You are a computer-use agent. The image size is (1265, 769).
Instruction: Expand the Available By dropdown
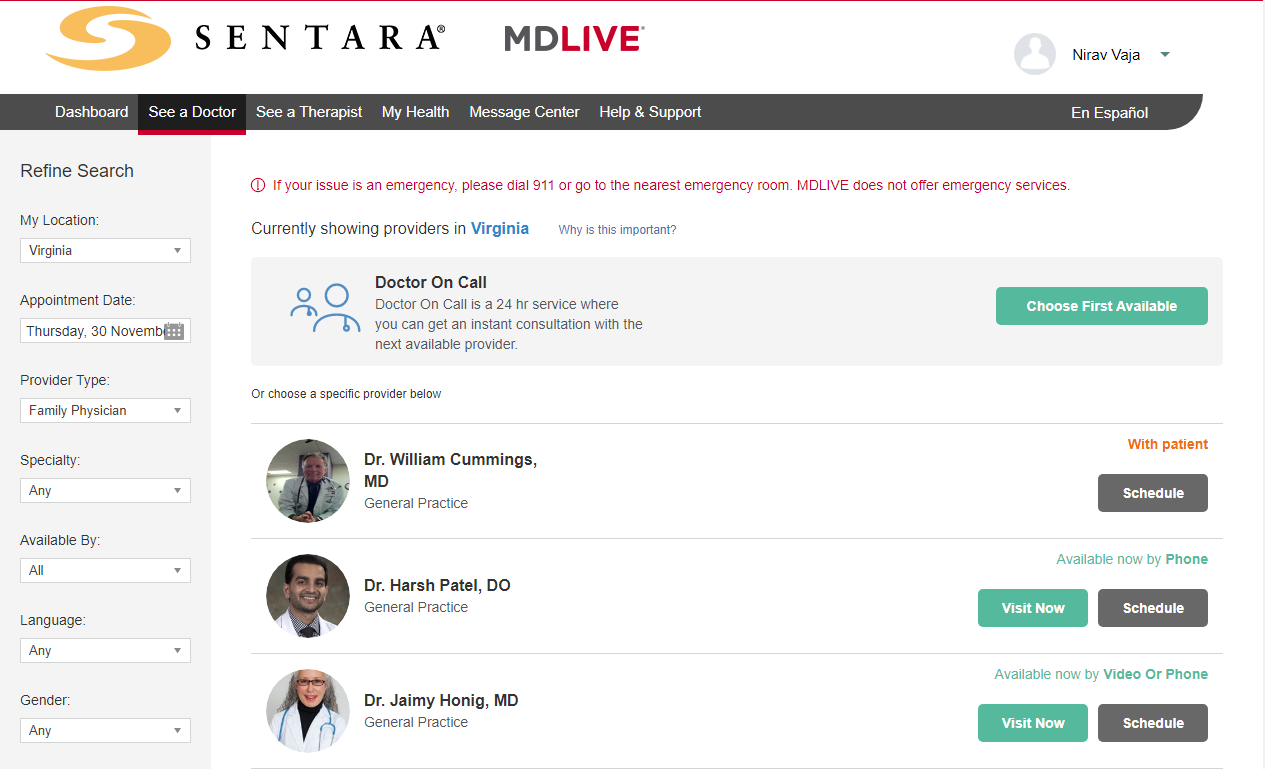tap(105, 570)
